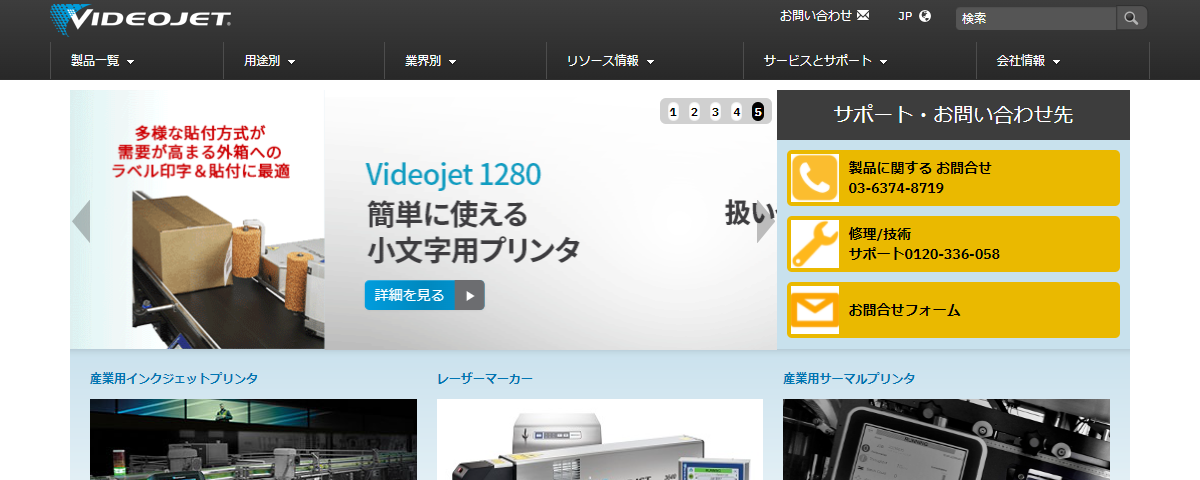Screen dimensions: 1200x480
Task: Go to carousel slide 3
Action: click(x=715, y=112)
